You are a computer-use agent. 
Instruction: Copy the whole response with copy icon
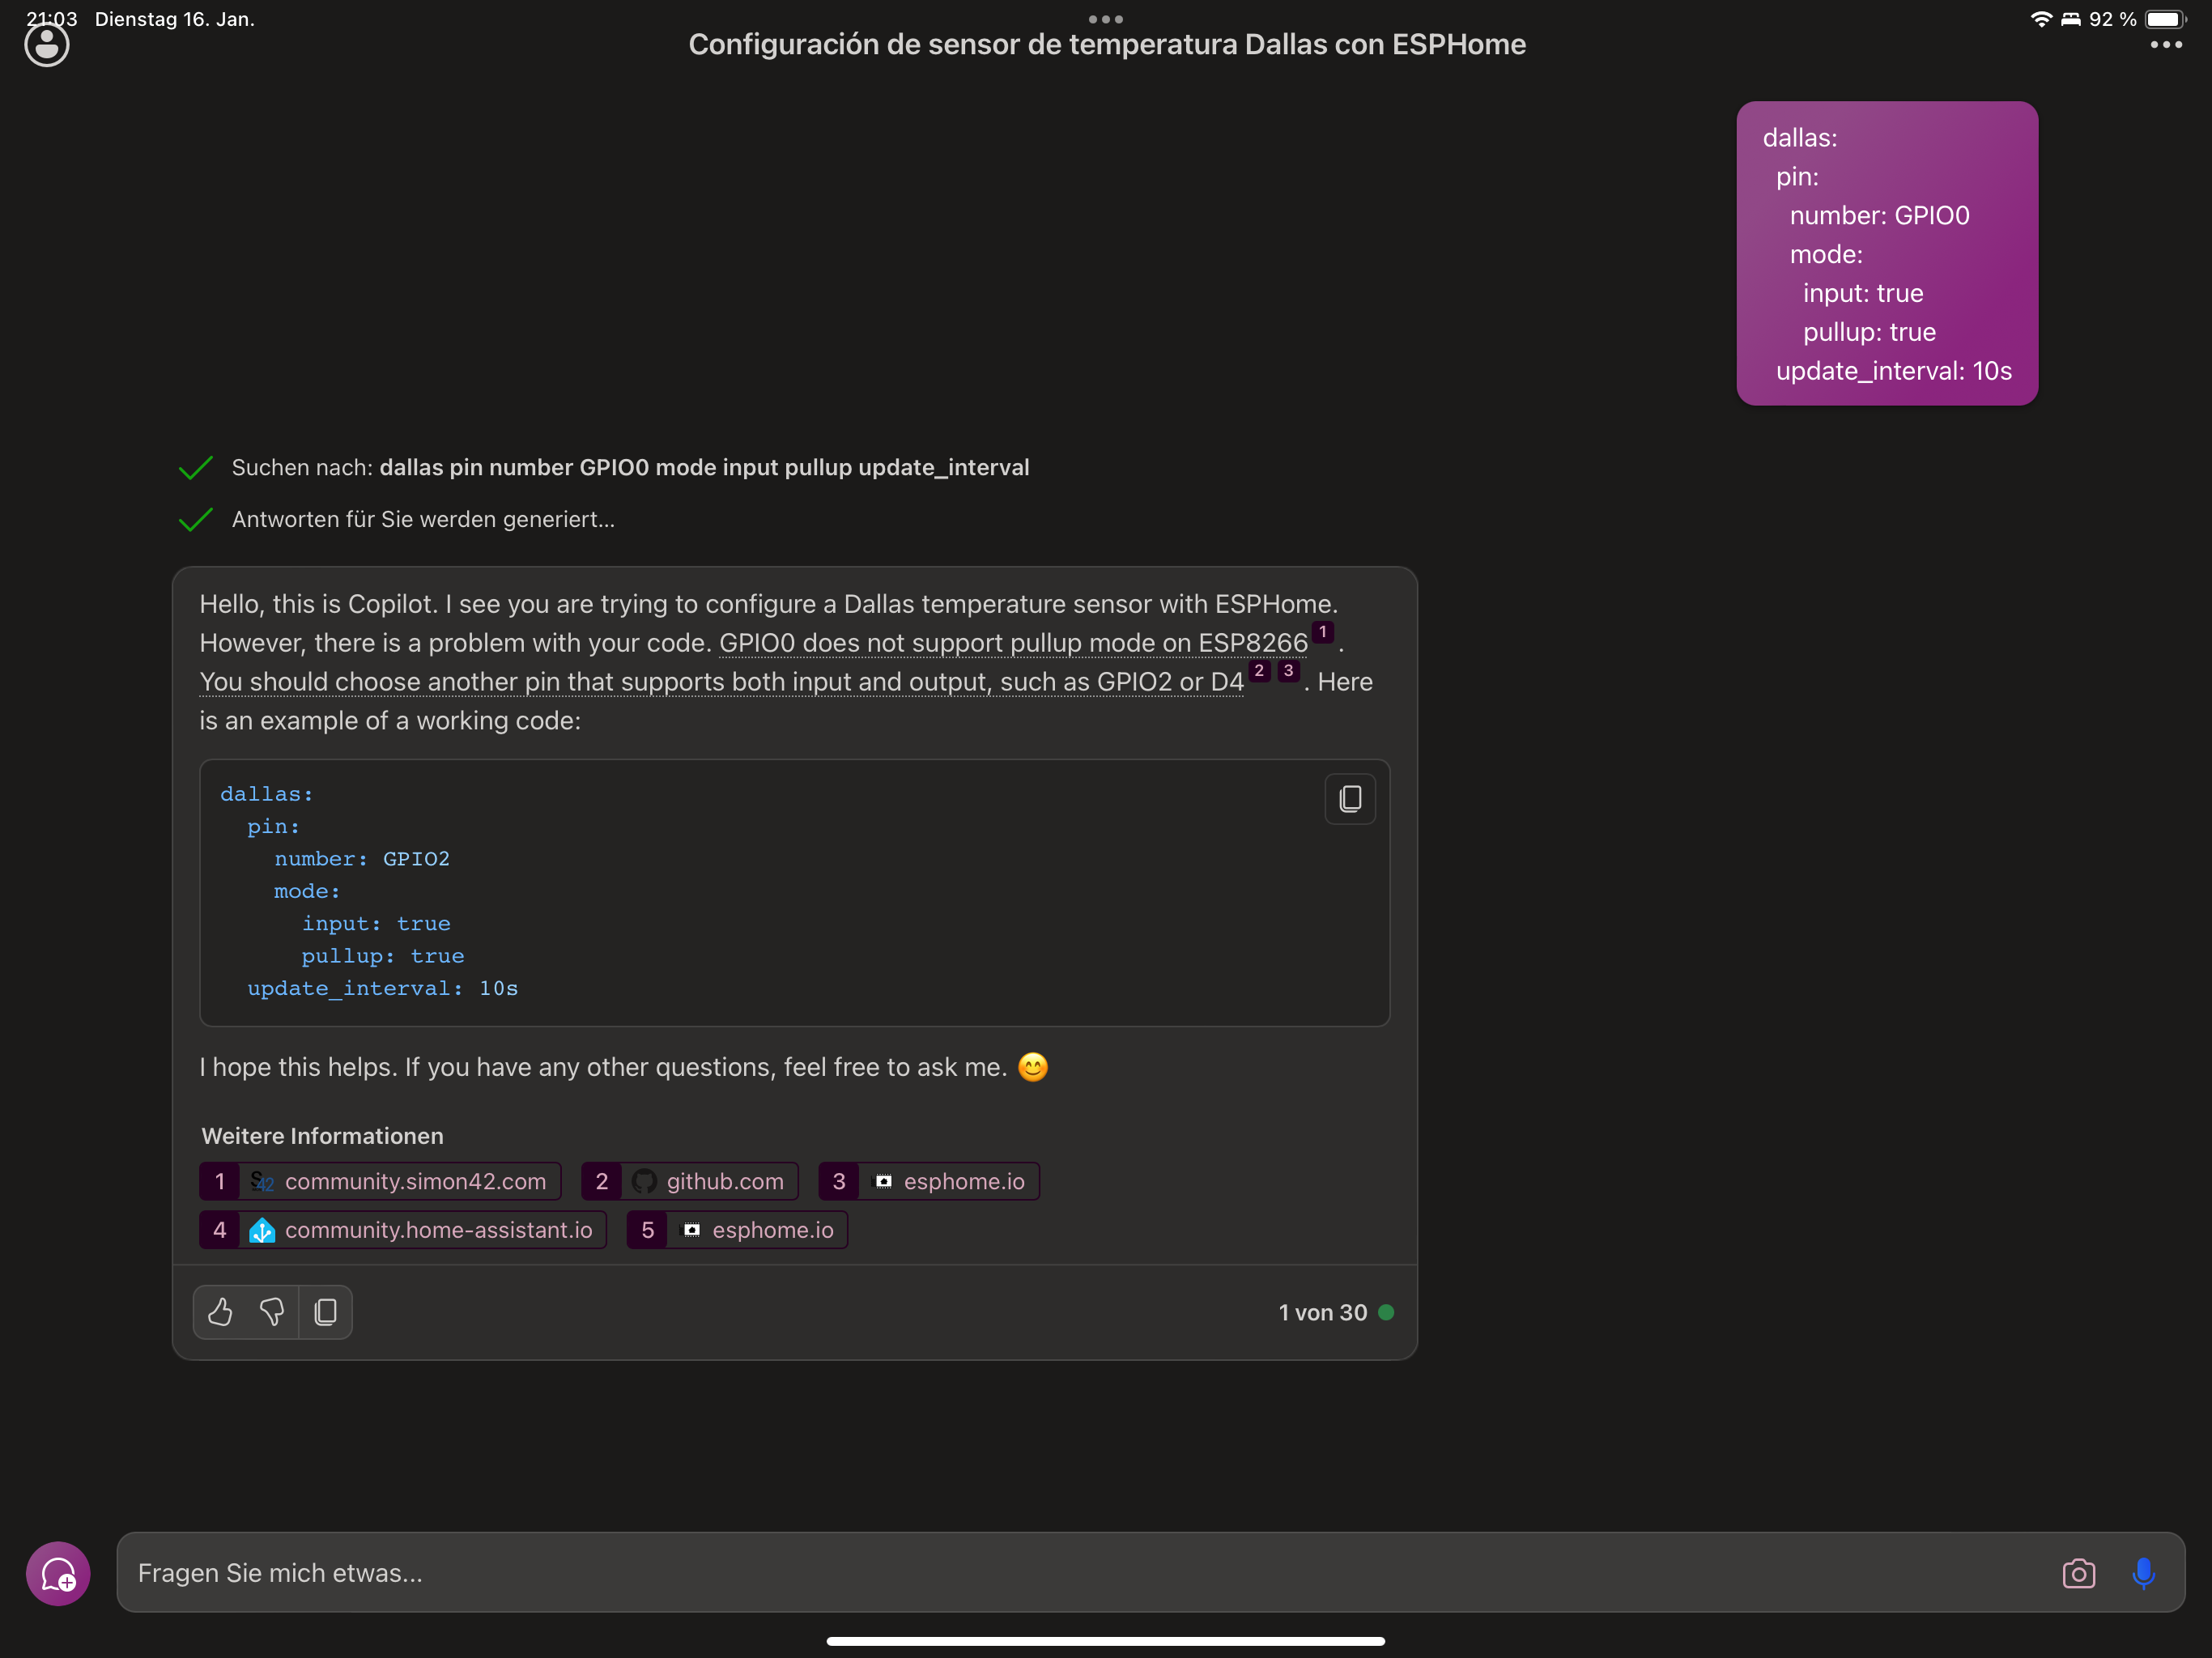pos(325,1311)
